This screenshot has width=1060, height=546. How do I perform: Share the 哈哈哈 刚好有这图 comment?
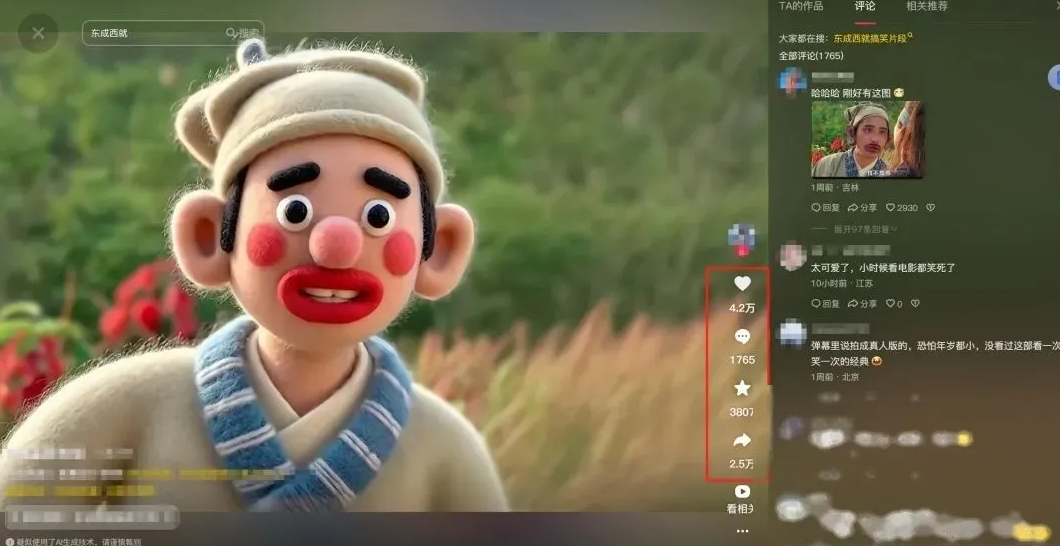863,208
